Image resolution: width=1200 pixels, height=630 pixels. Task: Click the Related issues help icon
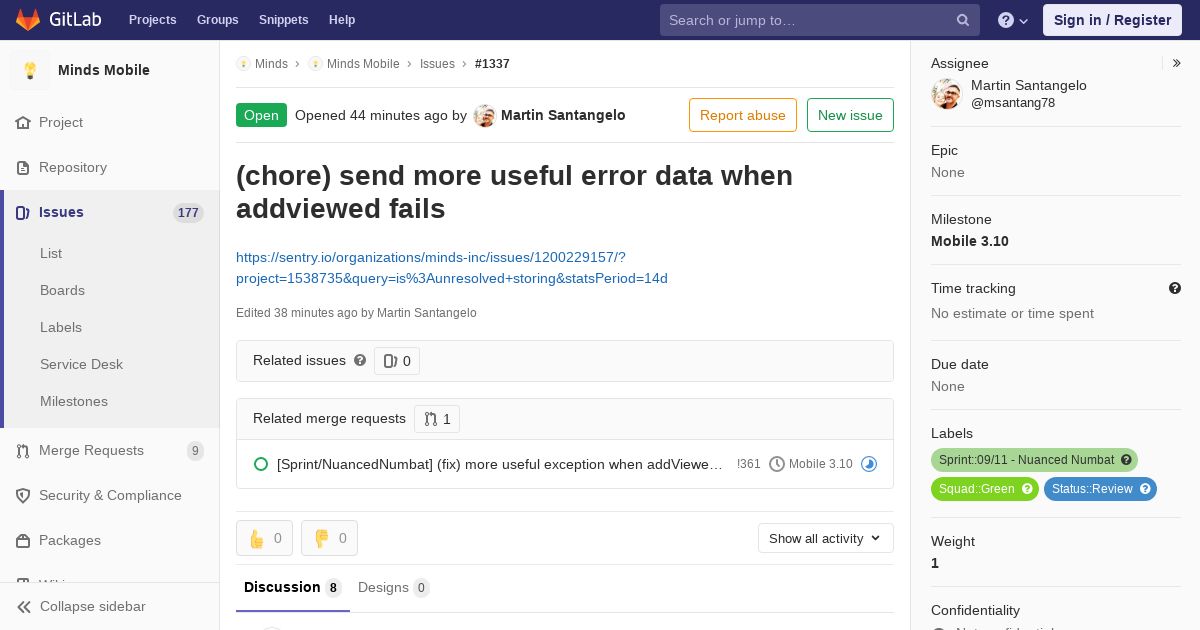360,360
